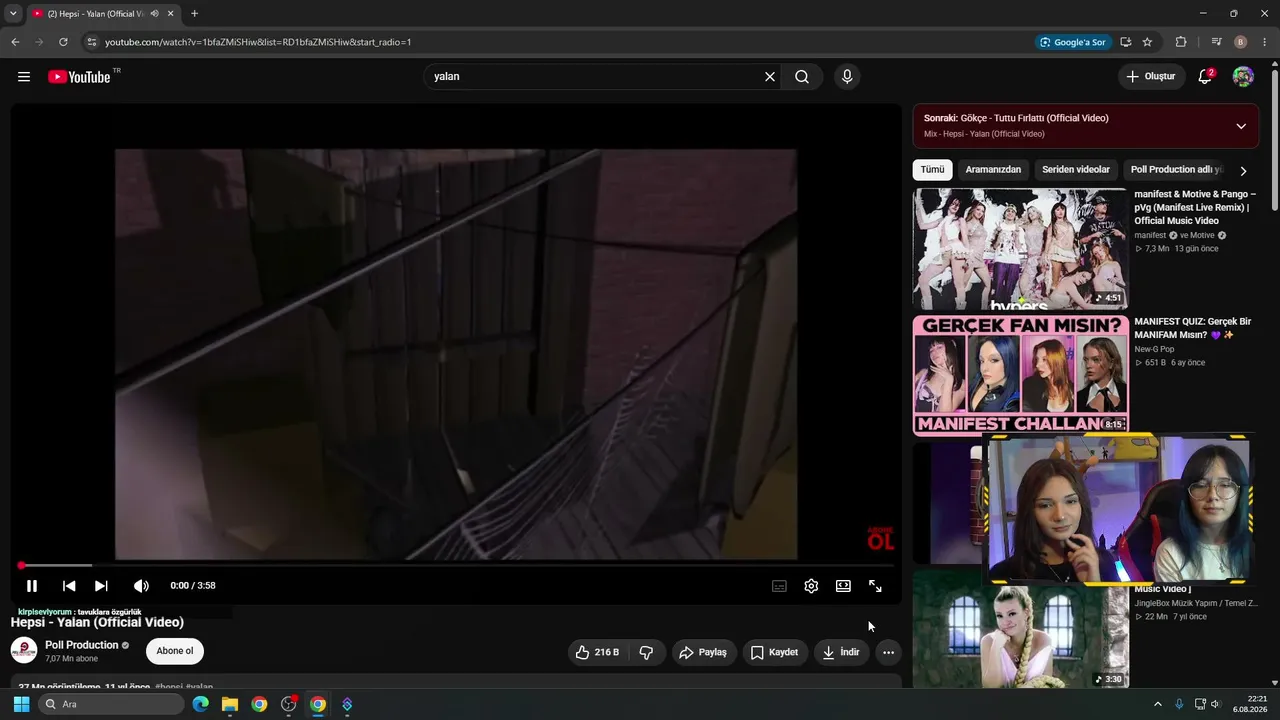Install app from the address bar icon
The image size is (1280, 720).
point(1125,42)
